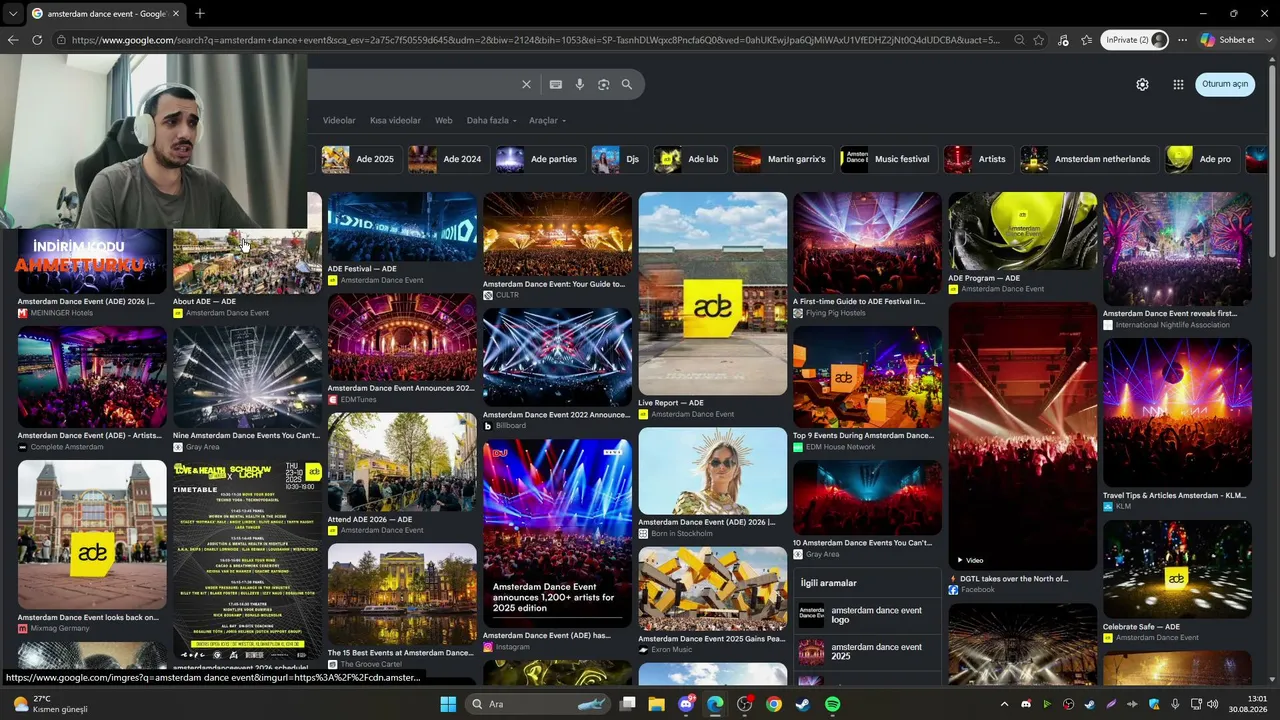Select the Ade pro filter chip

coord(1201,159)
